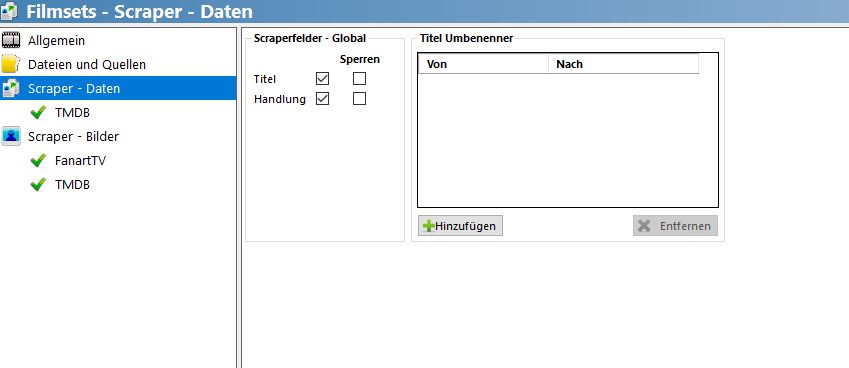Open TMDB under Scraper - Daten
Image resolution: width=849 pixels, height=368 pixels.
(x=72, y=113)
